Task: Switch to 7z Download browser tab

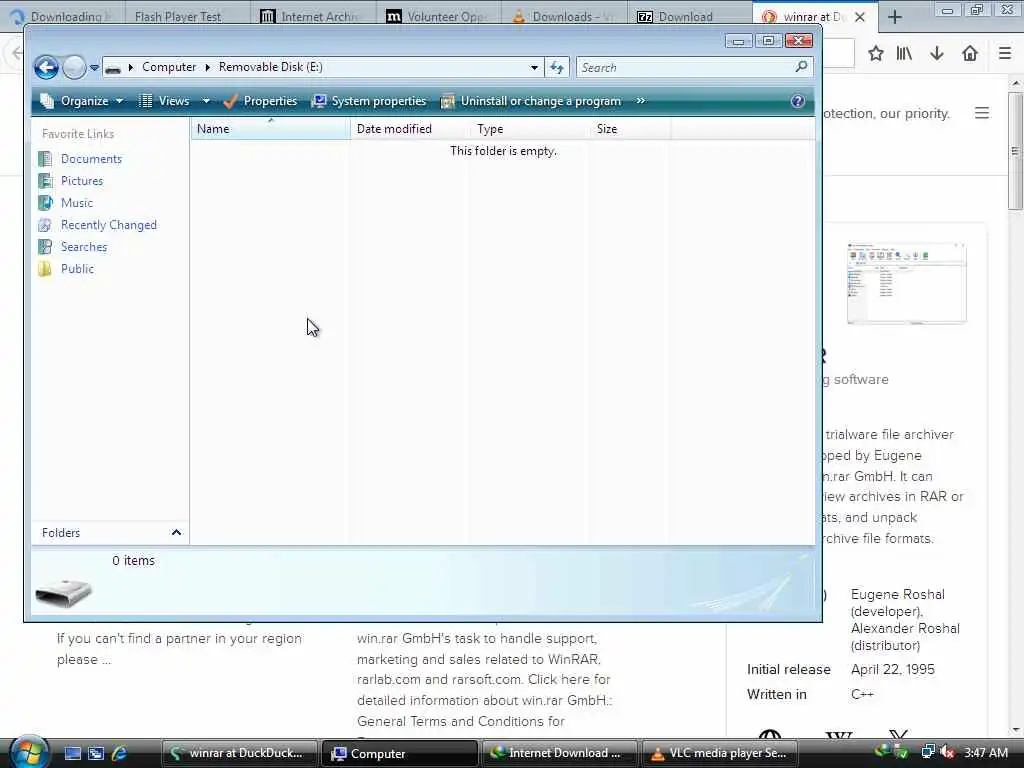Action: coord(690,17)
